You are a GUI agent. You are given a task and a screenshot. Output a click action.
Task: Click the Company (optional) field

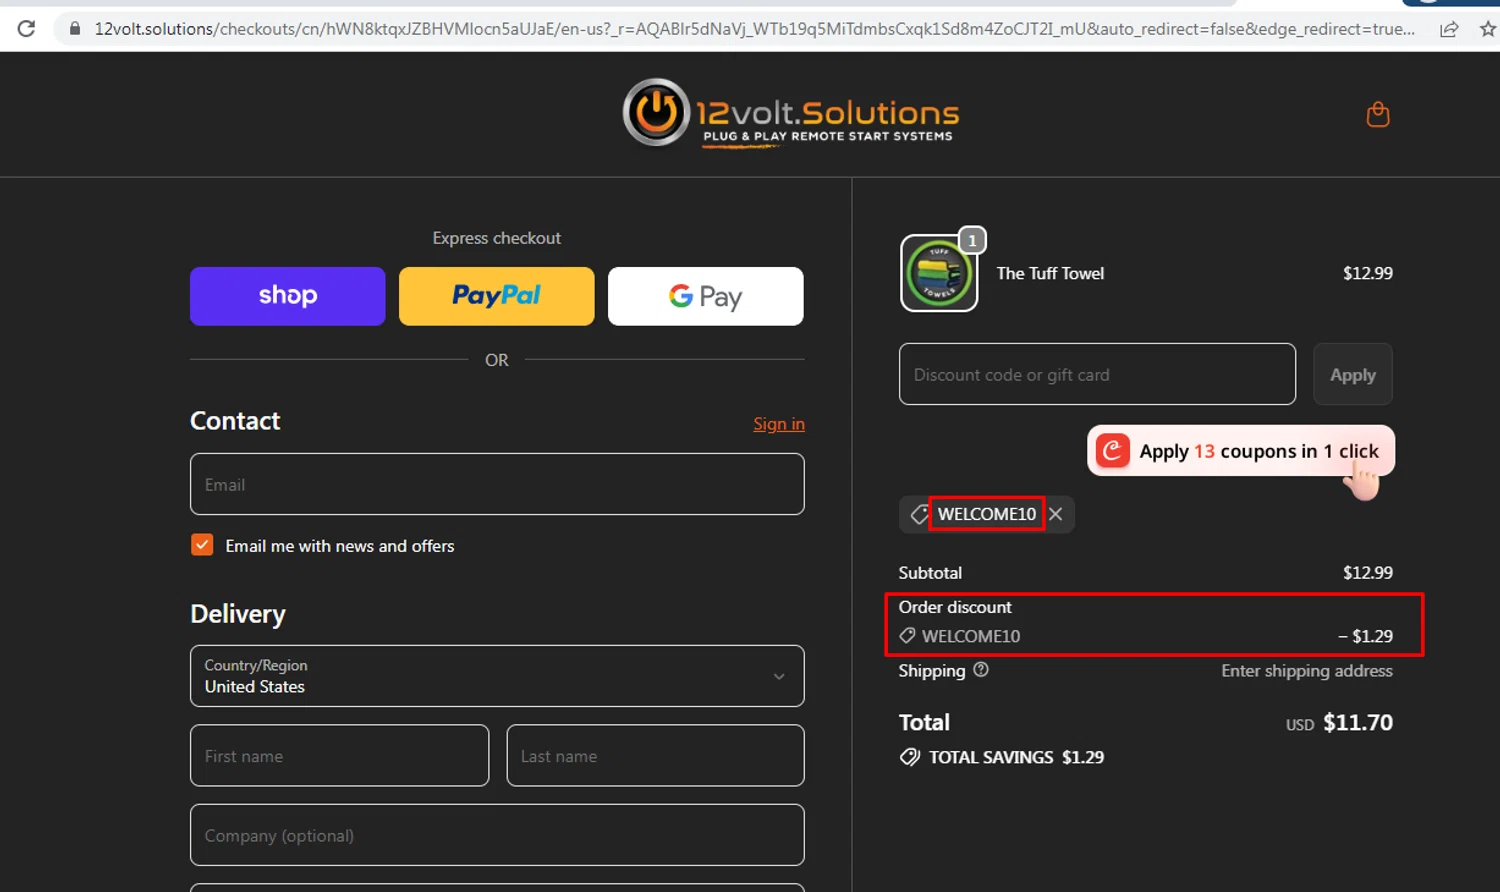pyautogui.click(x=497, y=835)
